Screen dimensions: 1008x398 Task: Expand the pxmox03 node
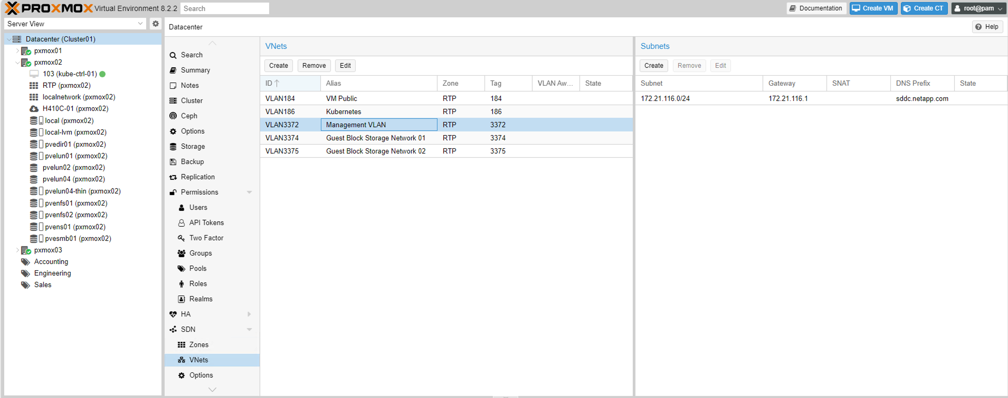tap(17, 250)
